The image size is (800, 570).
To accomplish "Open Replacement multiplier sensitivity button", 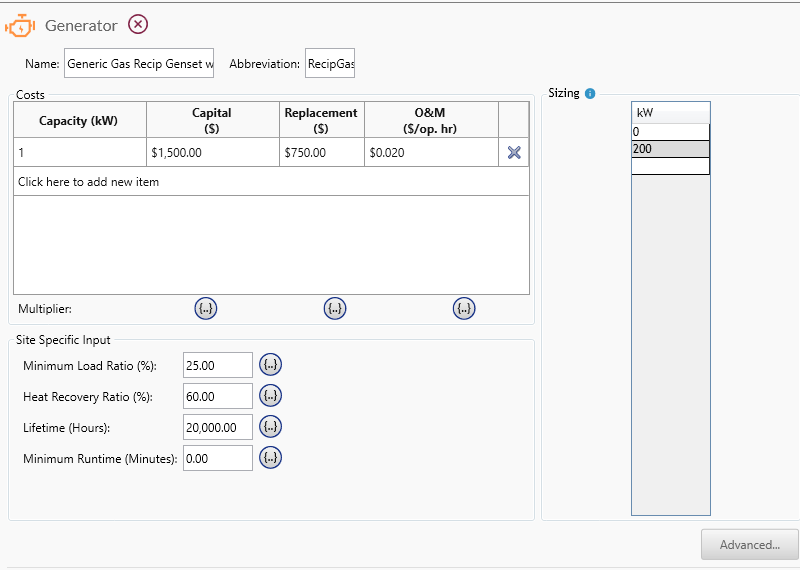I will click(335, 309).
